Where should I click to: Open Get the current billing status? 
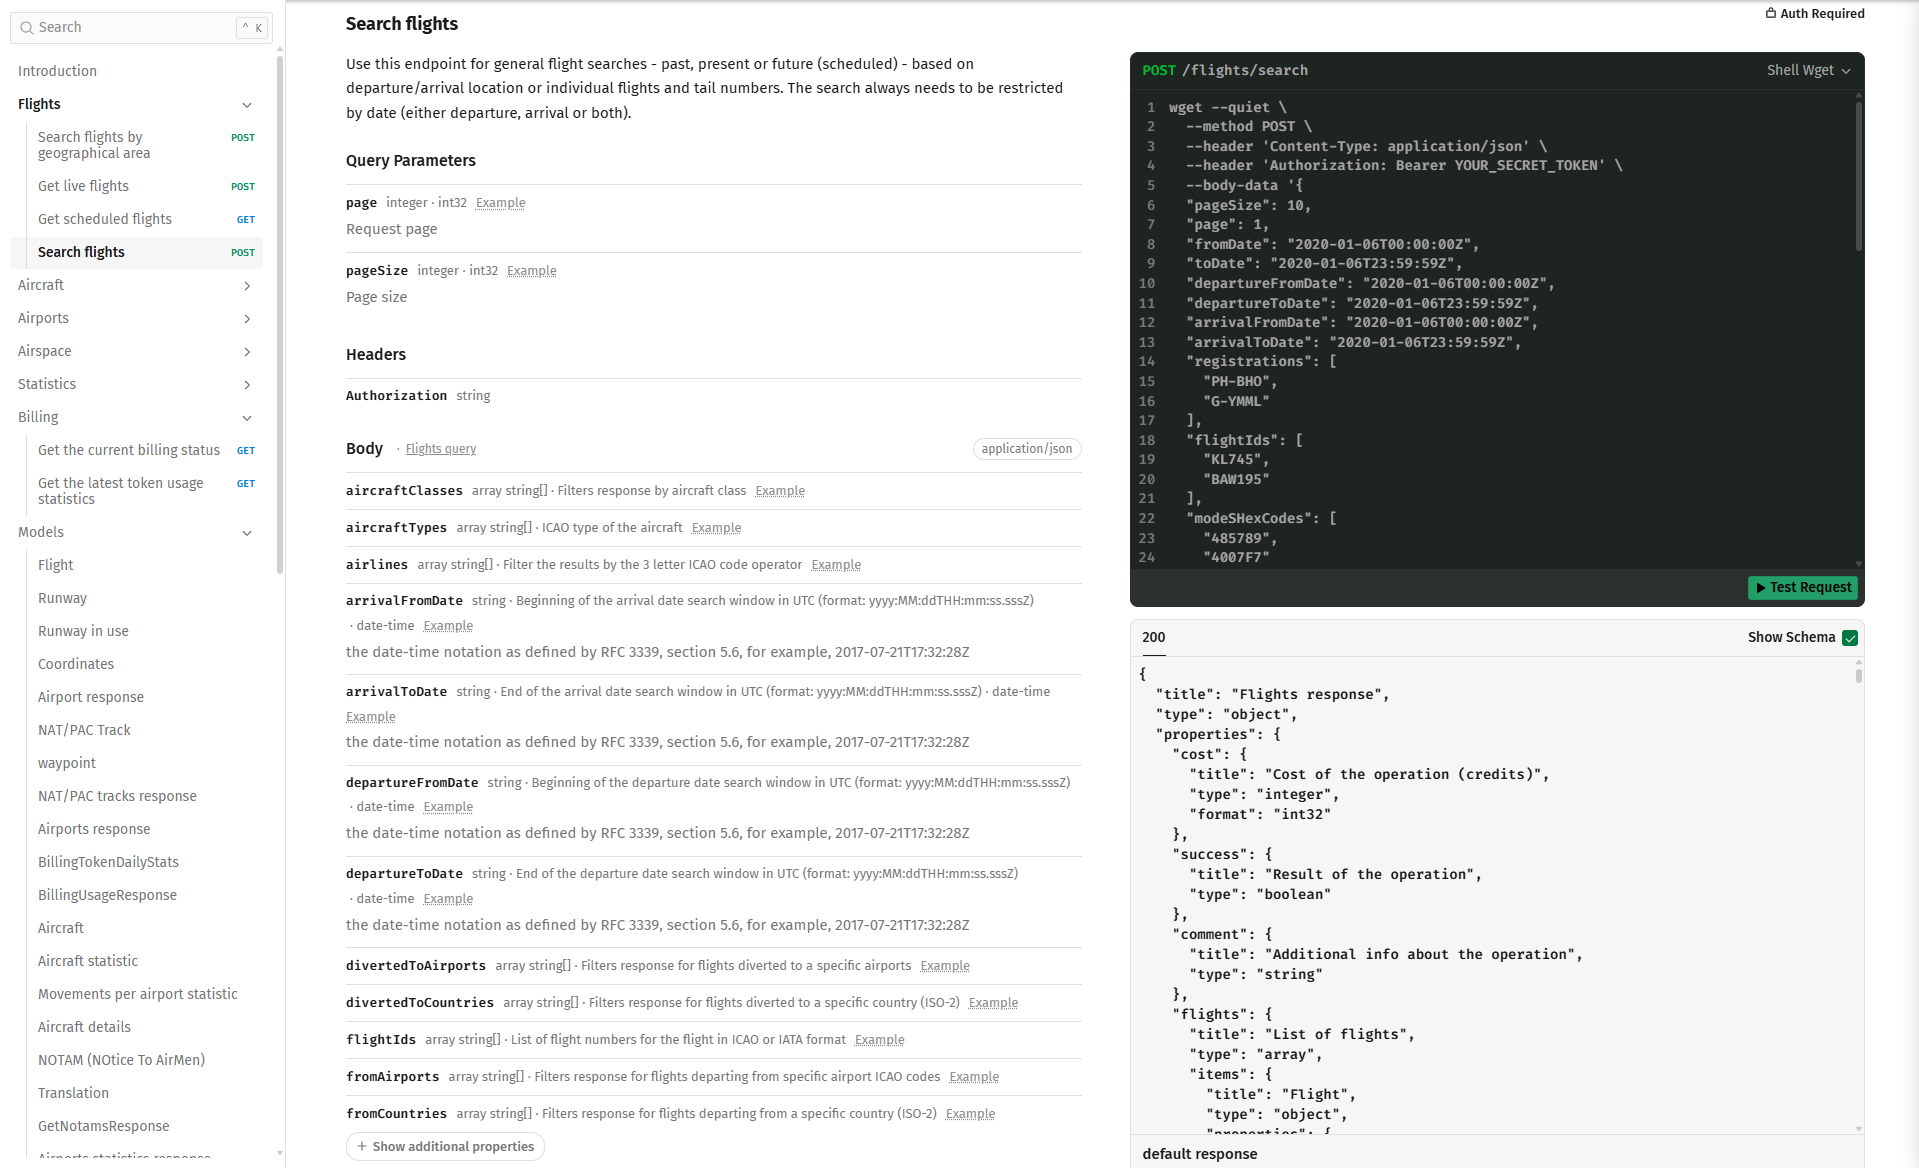[137, 450]
